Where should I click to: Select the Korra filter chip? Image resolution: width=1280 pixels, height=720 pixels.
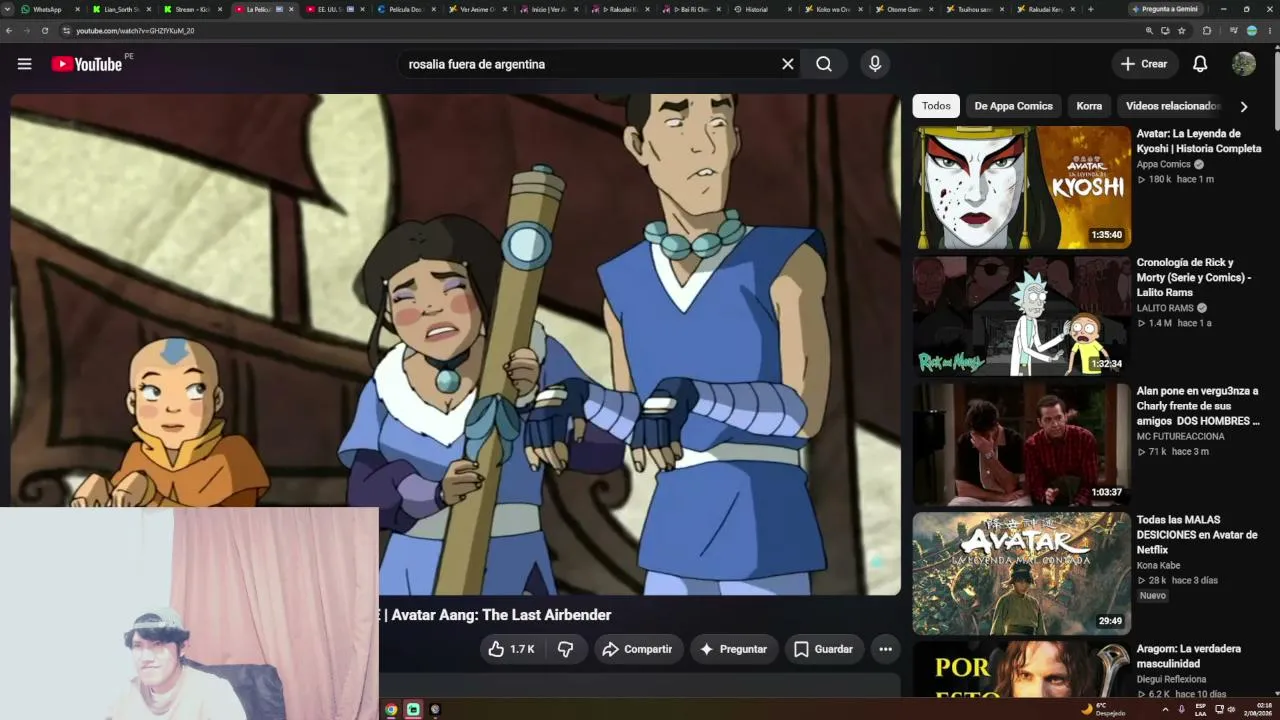tap(1089, 106)
